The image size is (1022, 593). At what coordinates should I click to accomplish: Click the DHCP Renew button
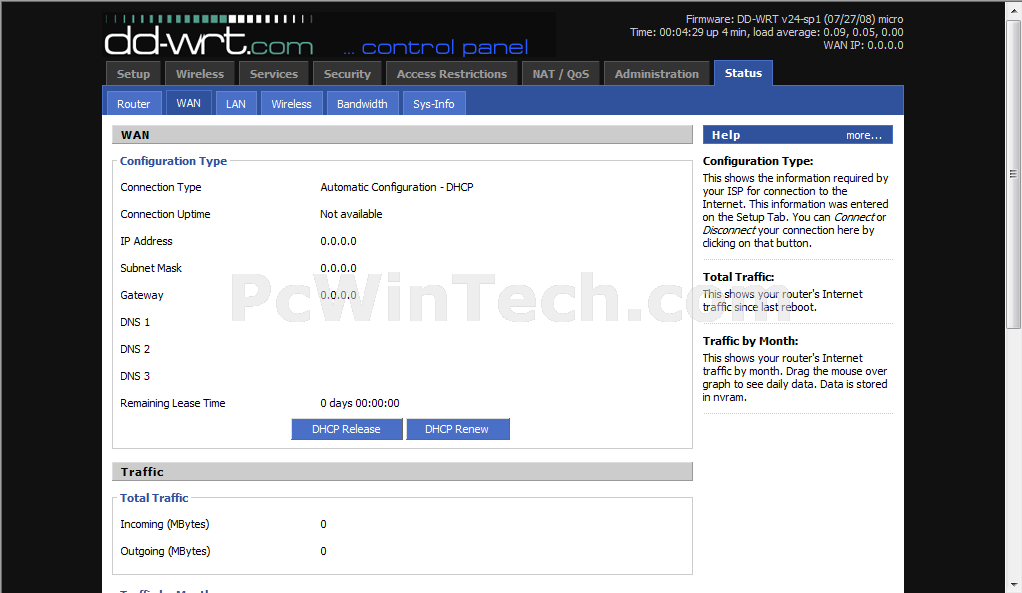tap(457, 429)
